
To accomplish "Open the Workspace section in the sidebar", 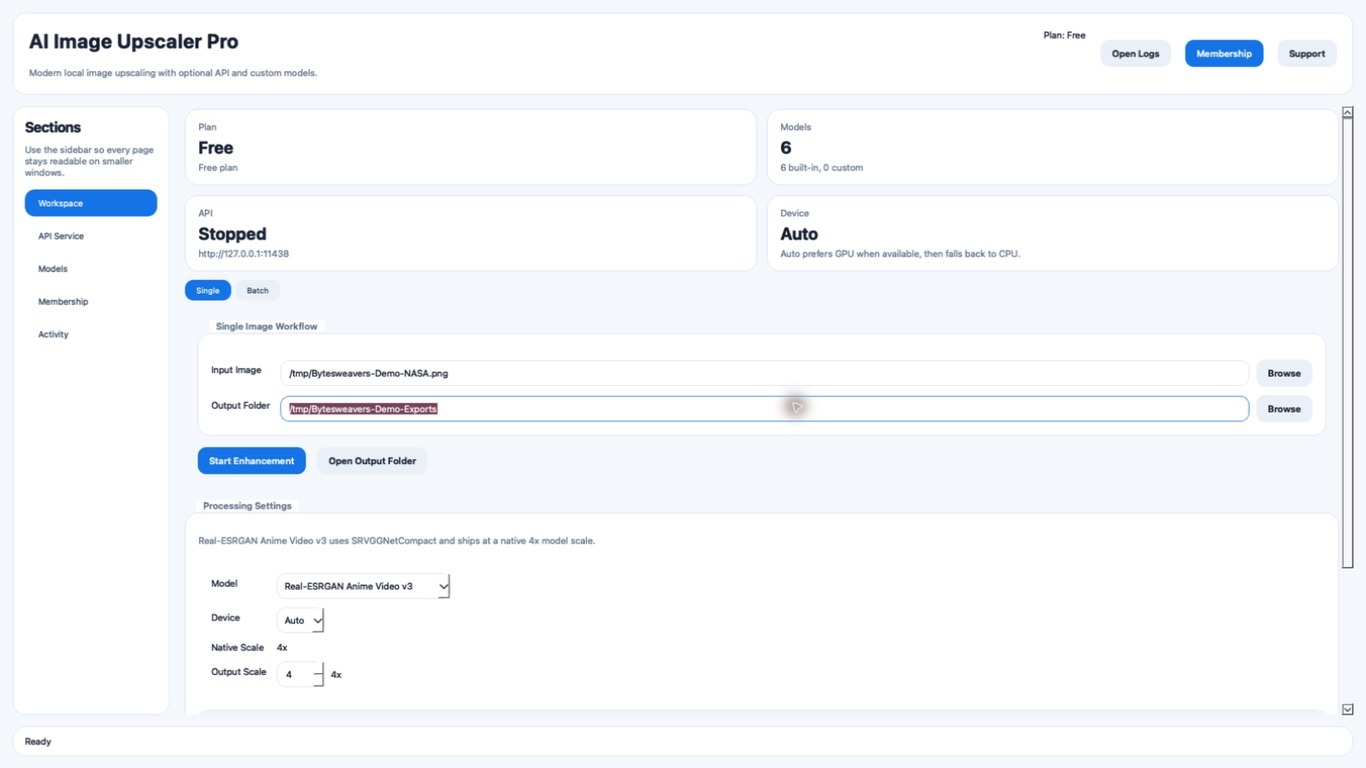I will coord(91,203).
